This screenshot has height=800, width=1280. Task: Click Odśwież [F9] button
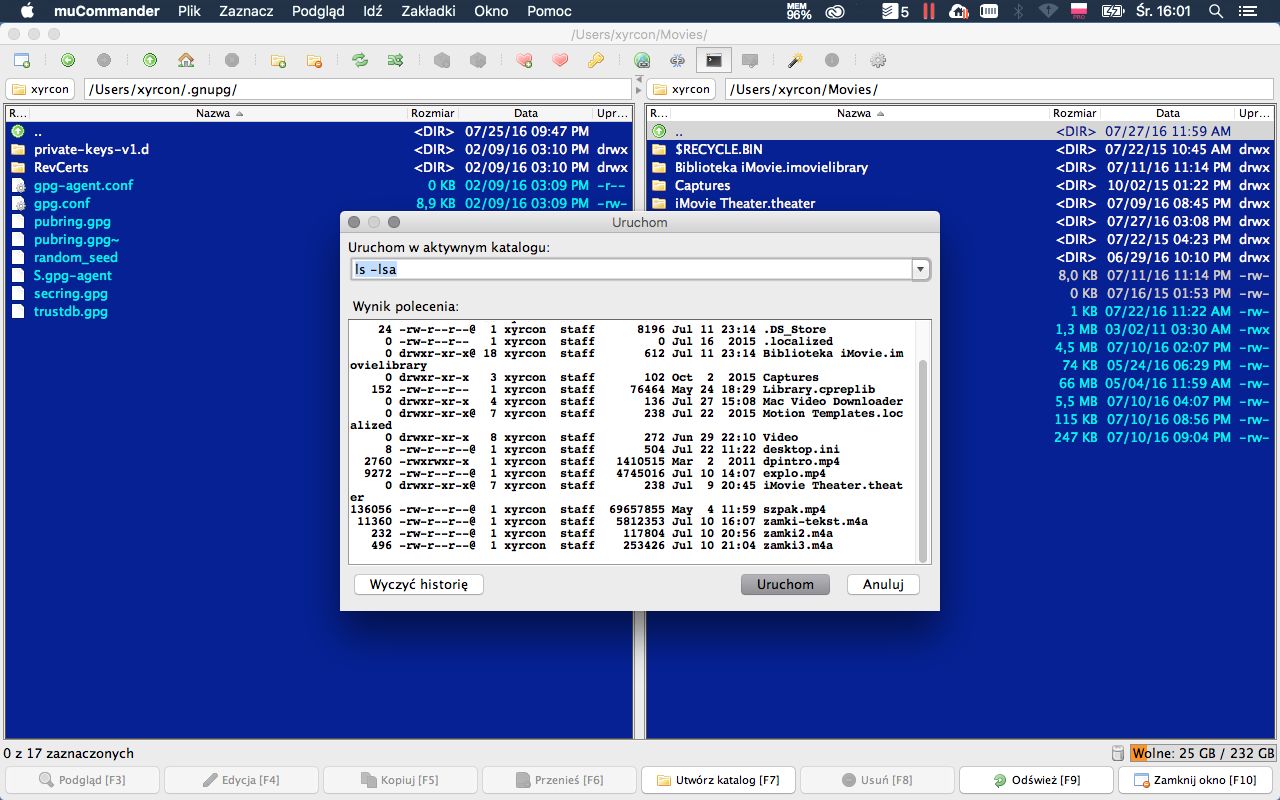pos(1036,780)
